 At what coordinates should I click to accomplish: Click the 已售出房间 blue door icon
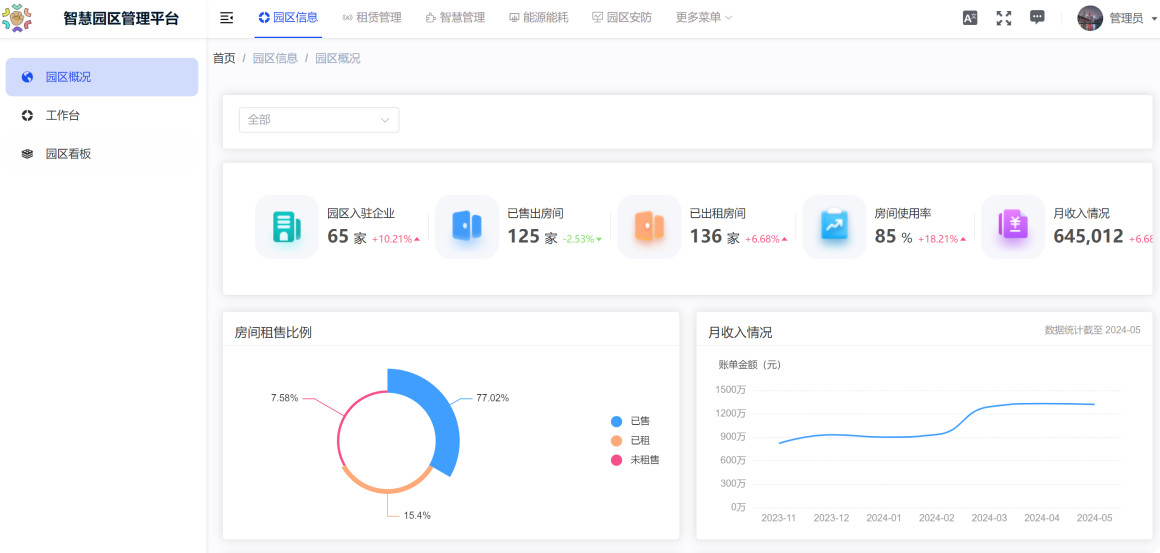coord(467,226)
